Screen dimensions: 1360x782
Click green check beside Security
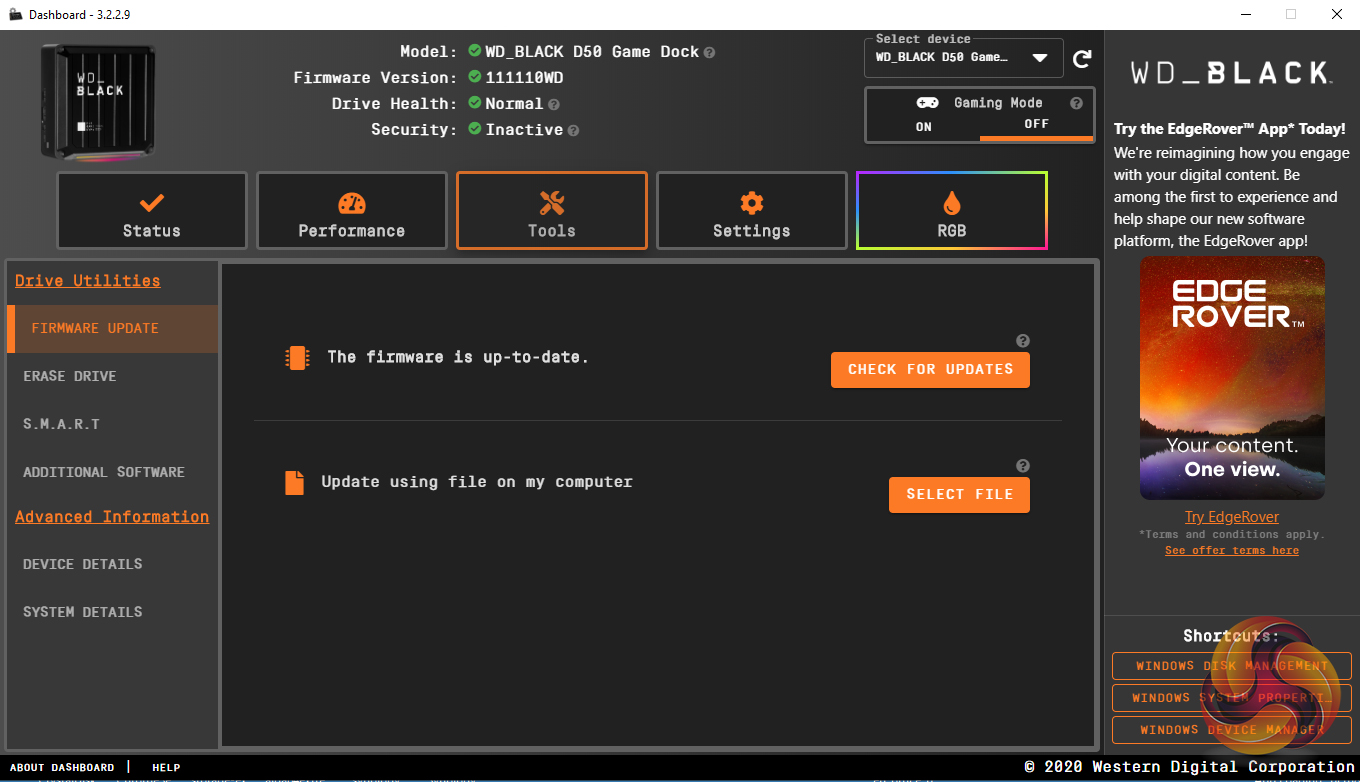click(x=475, y=129)
